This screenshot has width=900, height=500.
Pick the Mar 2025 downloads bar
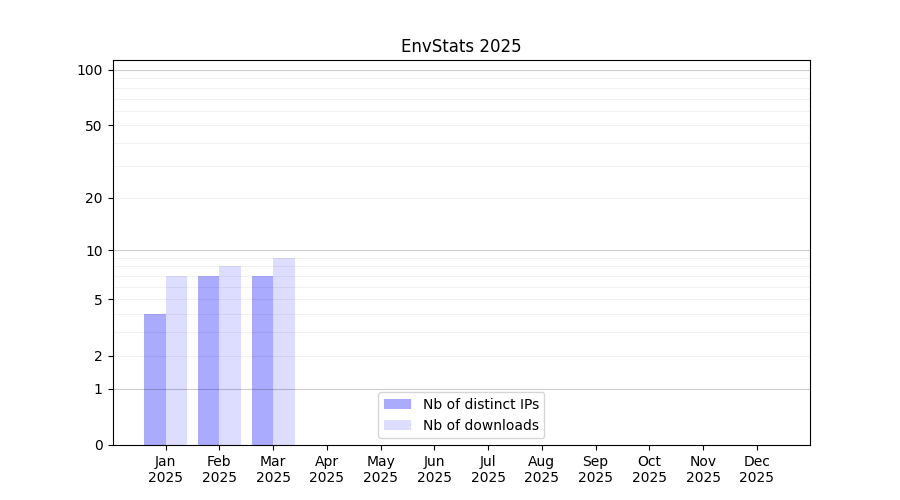284,350
